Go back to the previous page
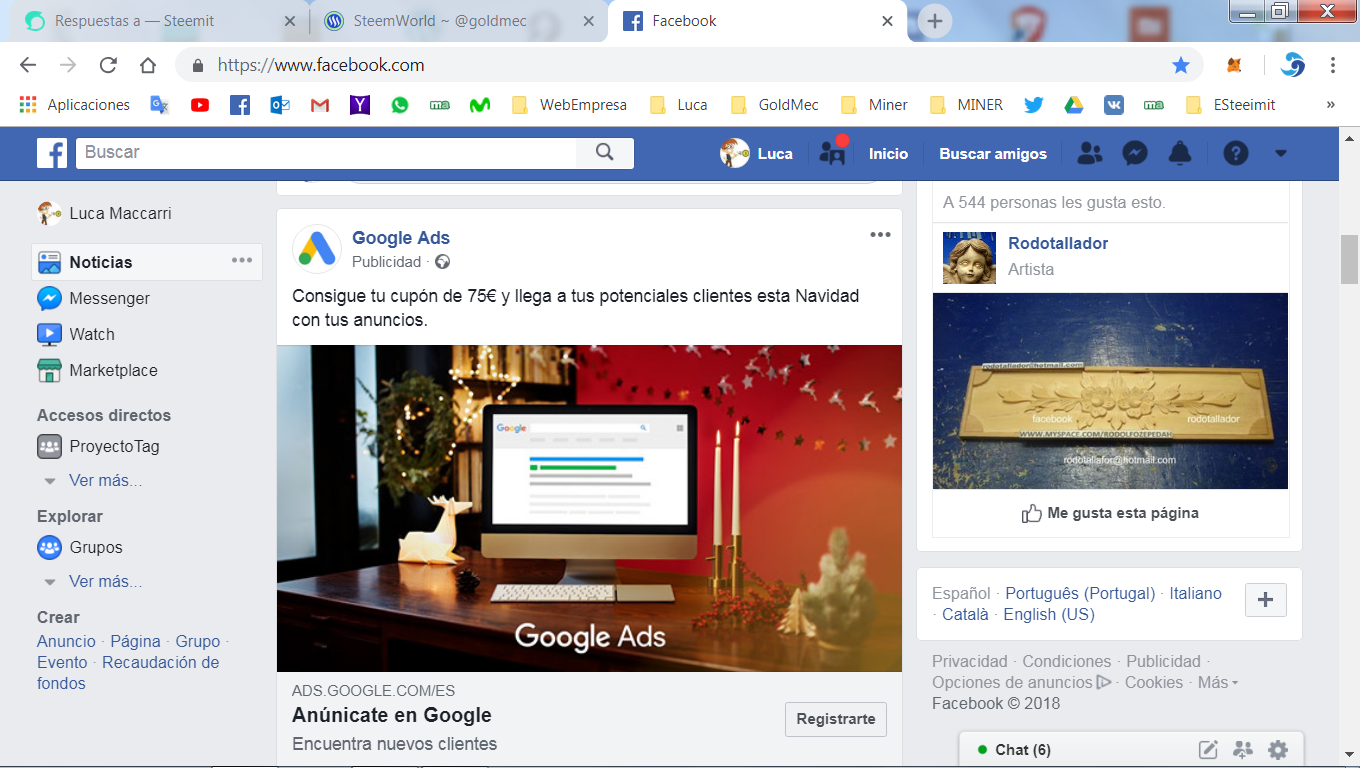Screen dimensions: 1360x768 click(28, 65)
